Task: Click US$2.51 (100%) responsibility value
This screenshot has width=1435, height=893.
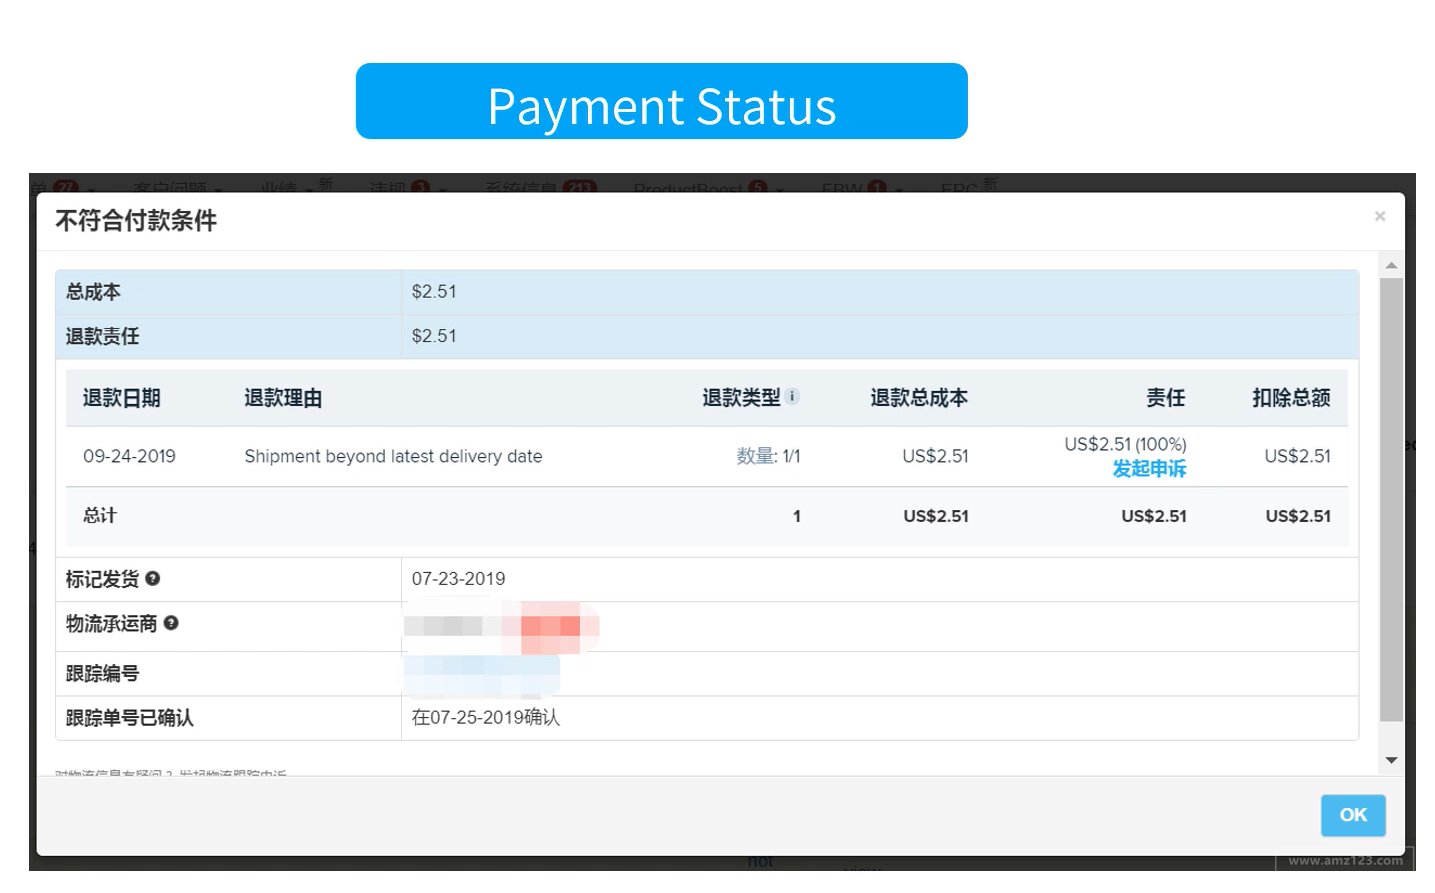Action: (1125, 444)
